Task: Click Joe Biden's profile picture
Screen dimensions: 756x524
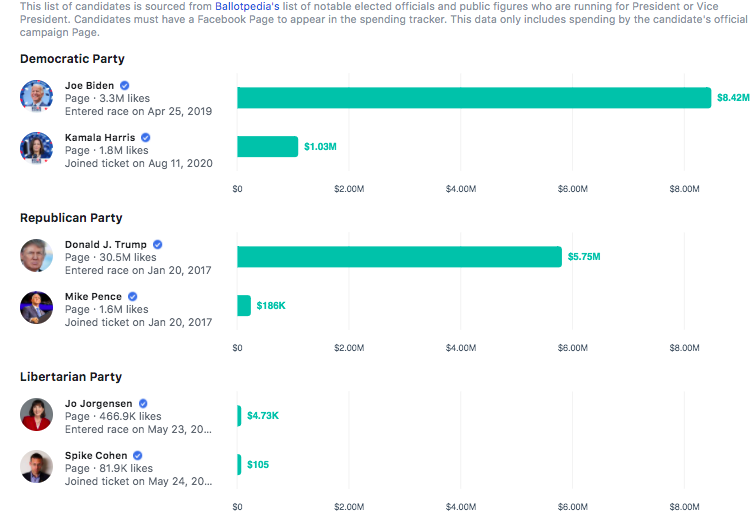Action: pos(36,97)
